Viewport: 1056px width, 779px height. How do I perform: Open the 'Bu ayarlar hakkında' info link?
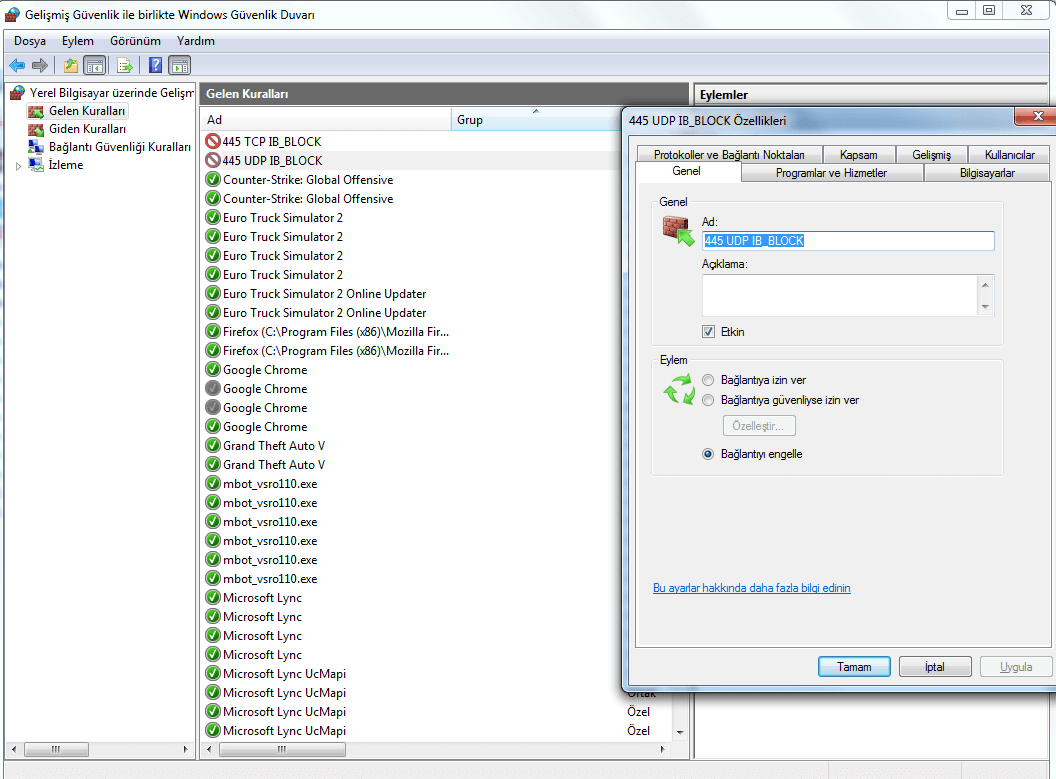coord(751,588)
